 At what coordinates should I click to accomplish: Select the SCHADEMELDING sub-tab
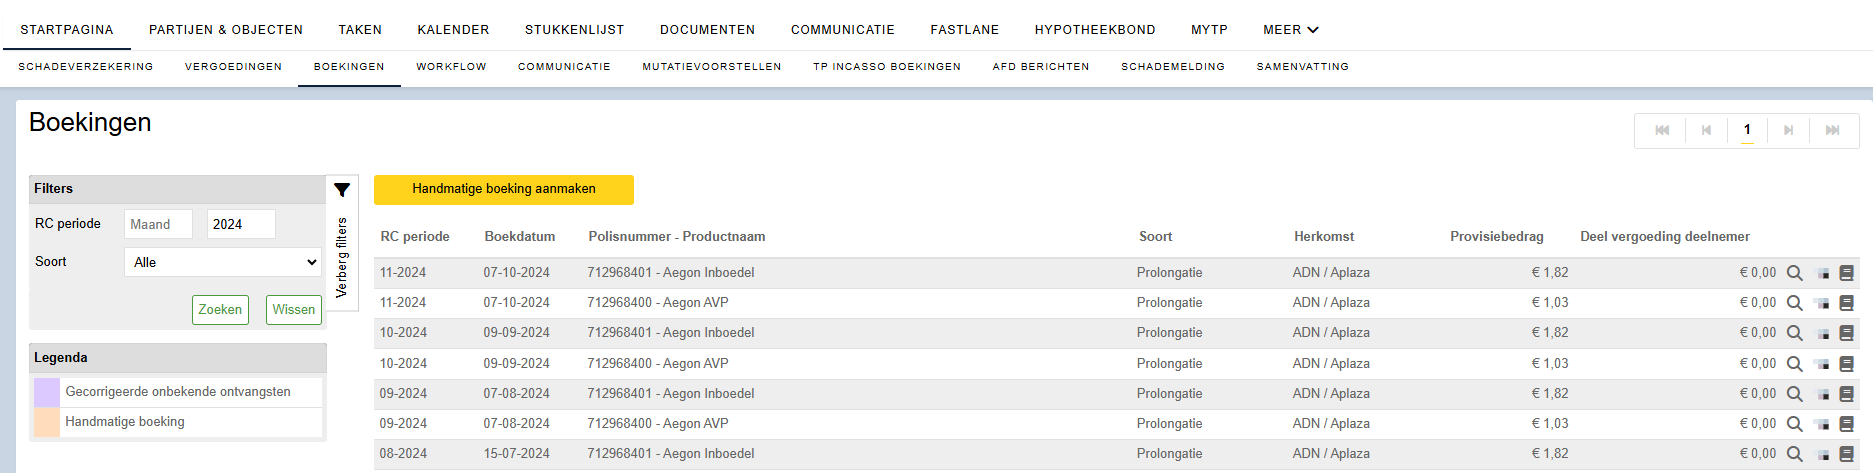(1173, 67)
